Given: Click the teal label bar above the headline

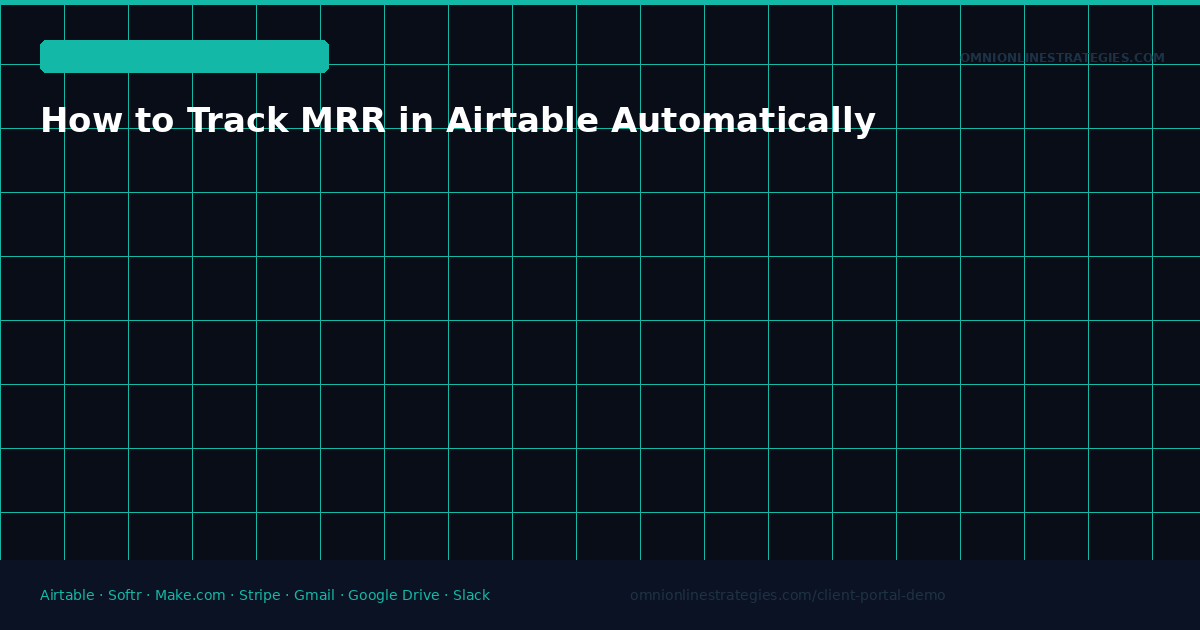Looking at the screenshot, I should point(184,56).
